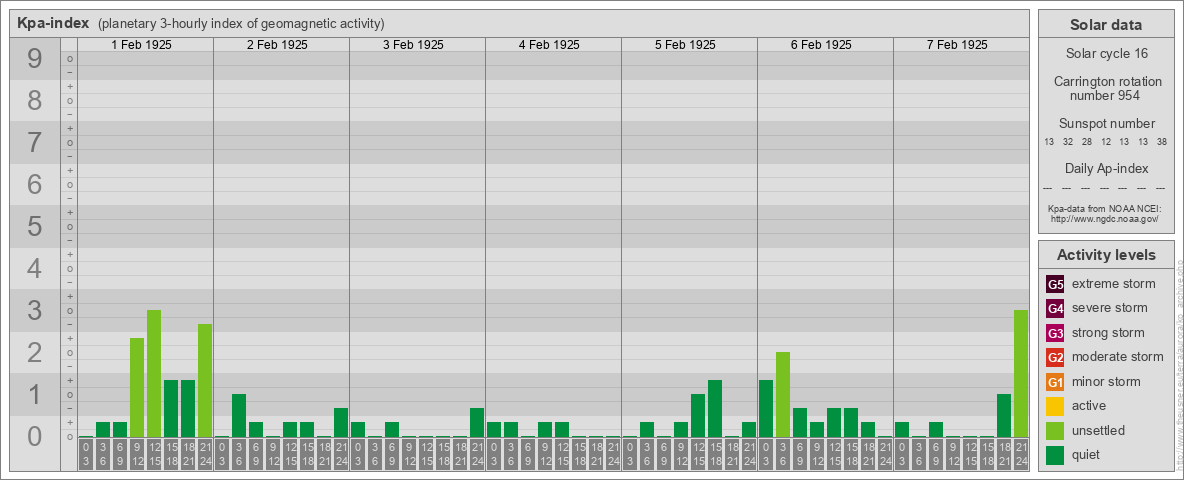Click the 'Solar data' panel heading
This screenshot has height=480, width=1184.
pyautogui.click(x=1106, y=25)
